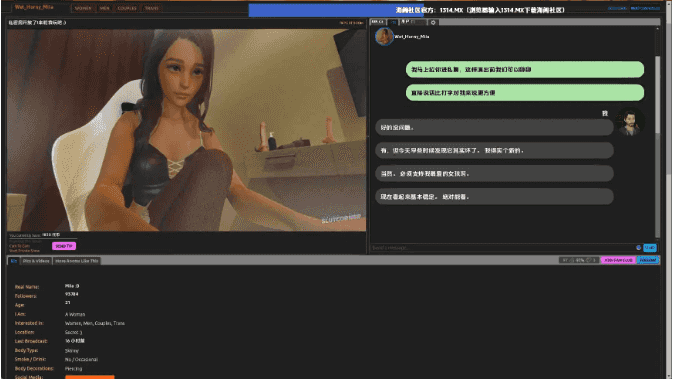Click the Cam To Cam link
The height and width of the screenshot is (379, 673).
tap(20, 246)
